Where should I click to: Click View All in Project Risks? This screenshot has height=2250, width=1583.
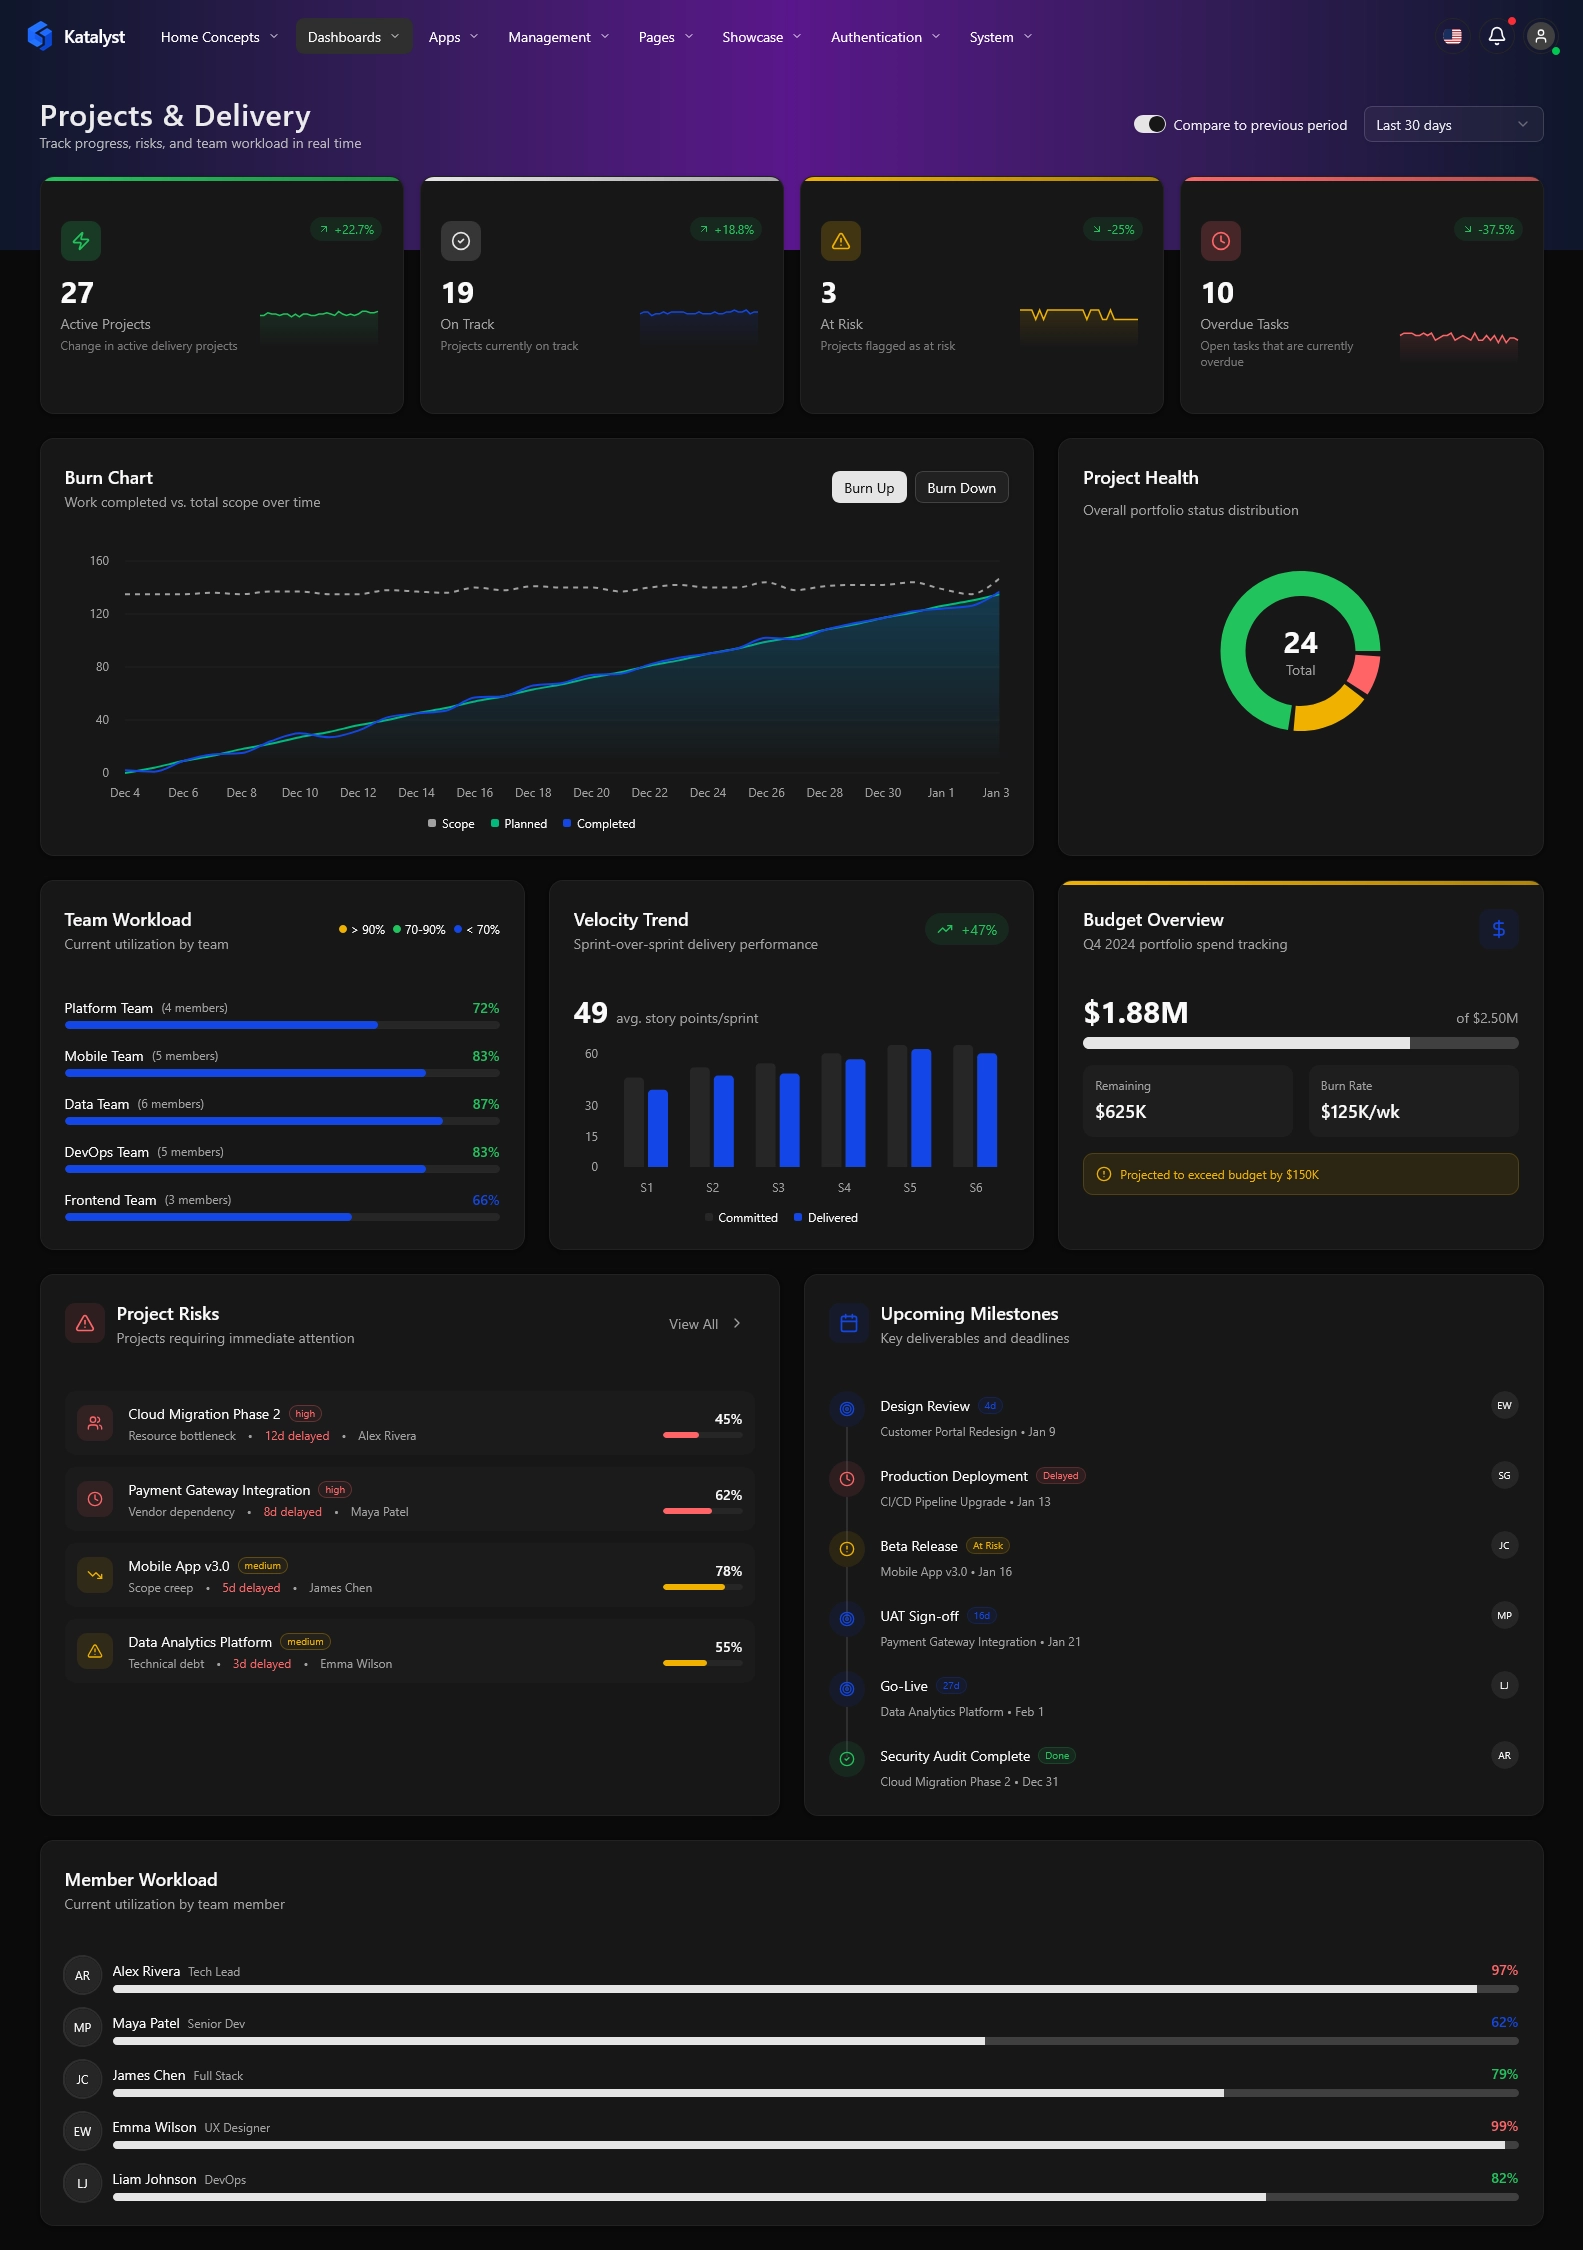704,1324
